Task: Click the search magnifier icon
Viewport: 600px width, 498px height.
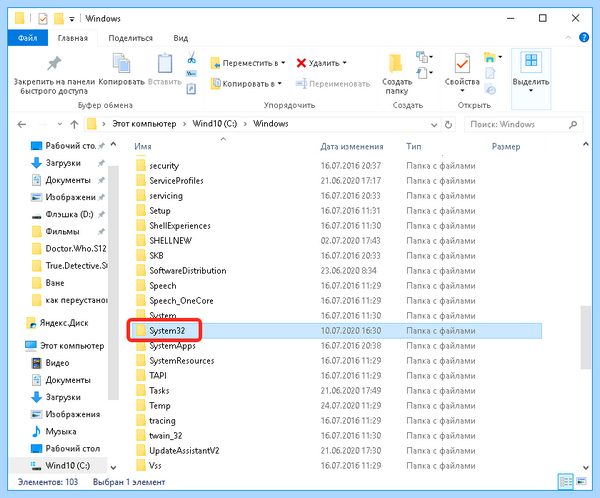Action: coord(573,124)
